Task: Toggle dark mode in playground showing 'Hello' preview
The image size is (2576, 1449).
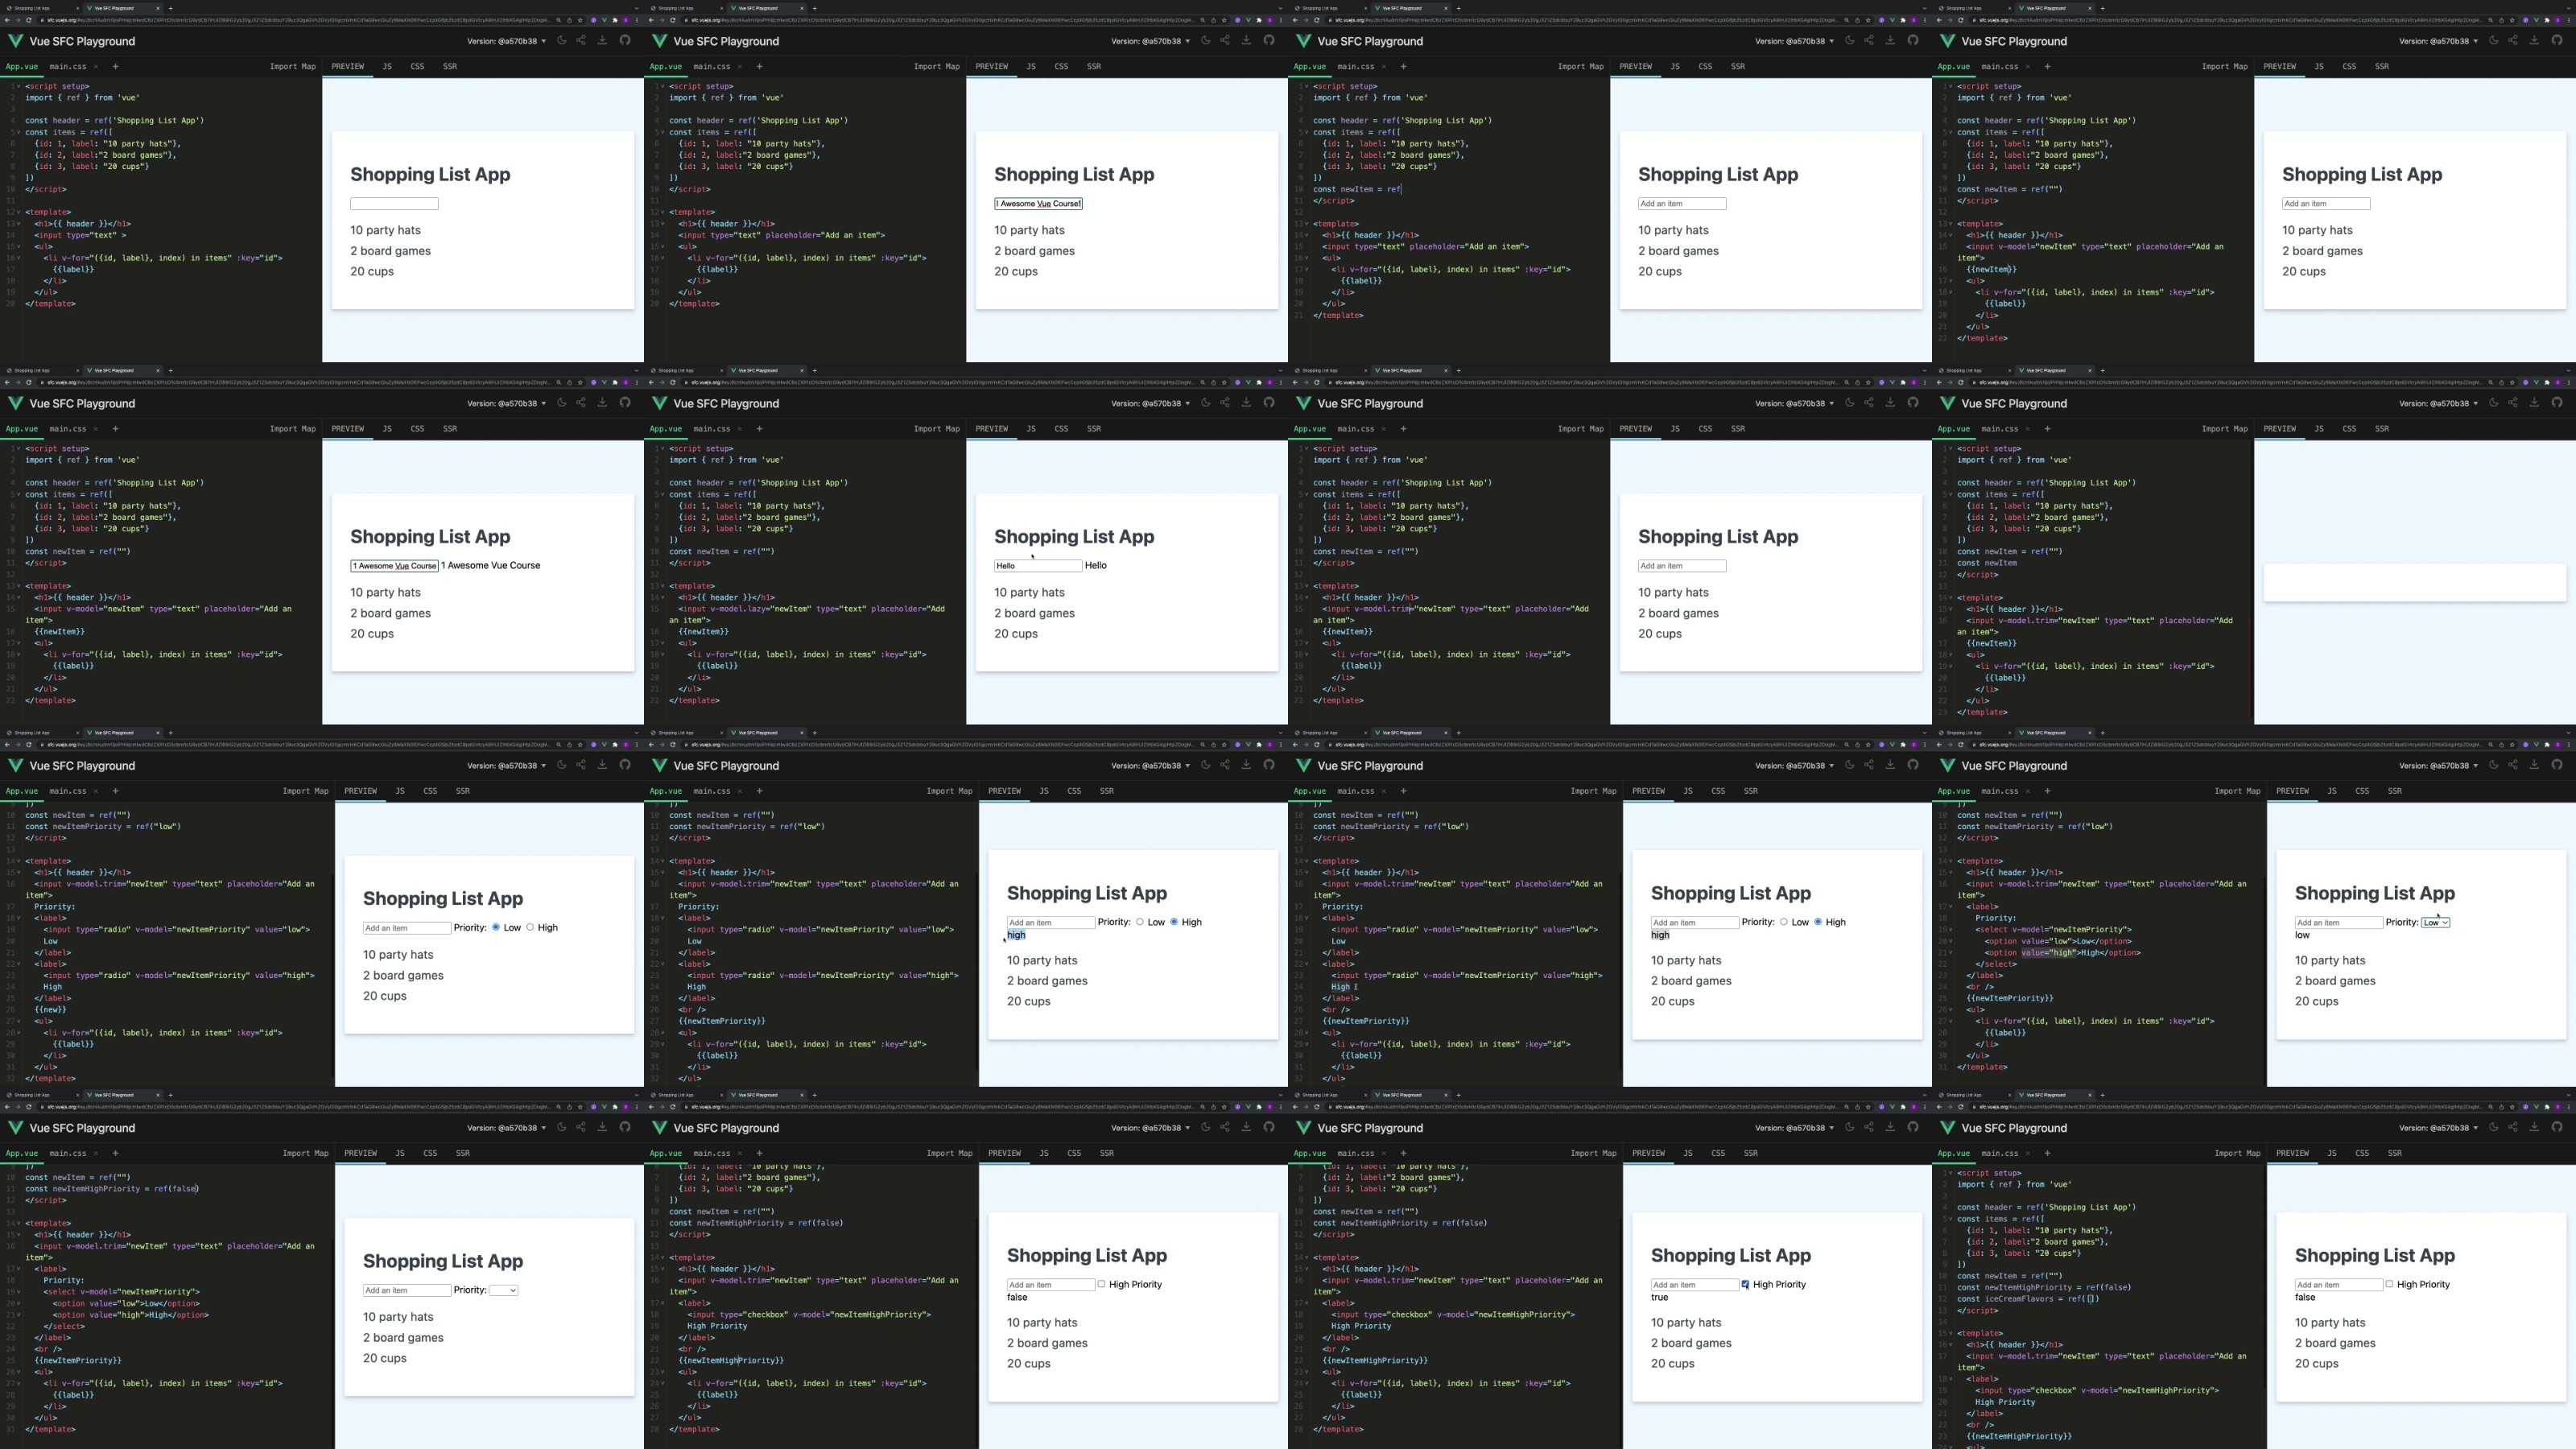Action: pyautogui.click(x=1205, y=403)
